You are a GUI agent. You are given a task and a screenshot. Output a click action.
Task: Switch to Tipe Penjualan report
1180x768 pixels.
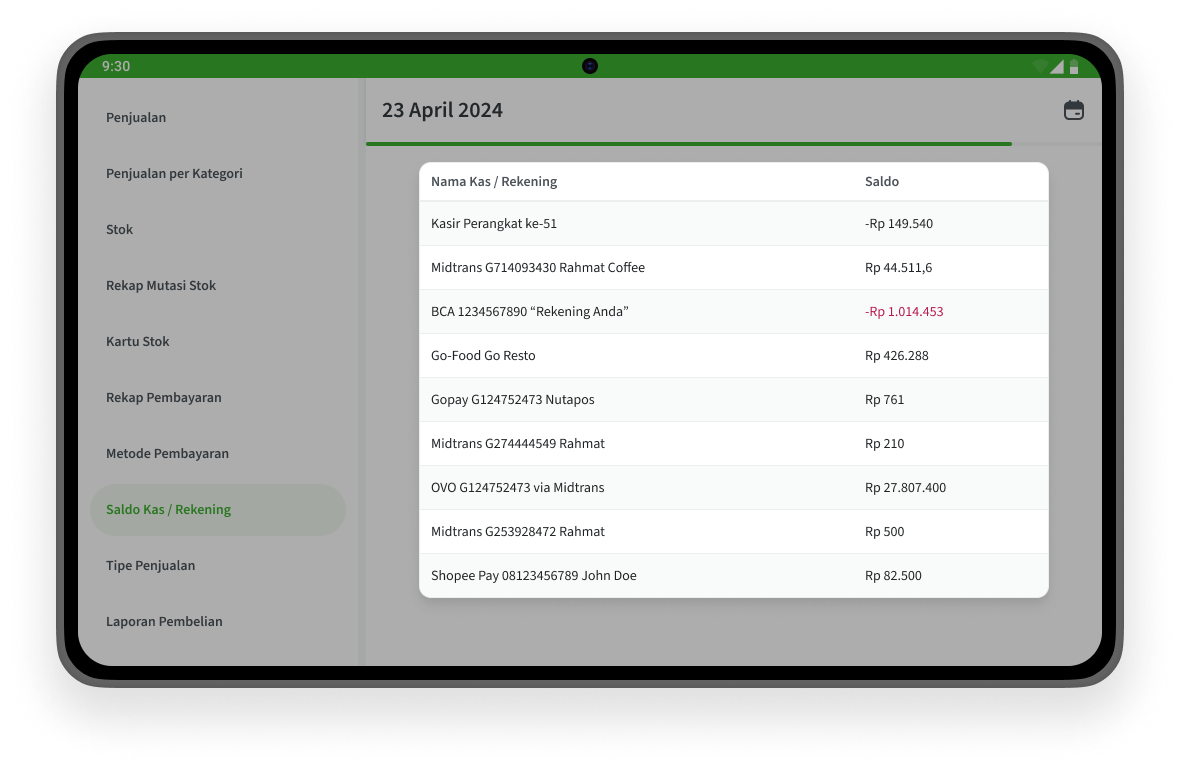pos(150,565)
